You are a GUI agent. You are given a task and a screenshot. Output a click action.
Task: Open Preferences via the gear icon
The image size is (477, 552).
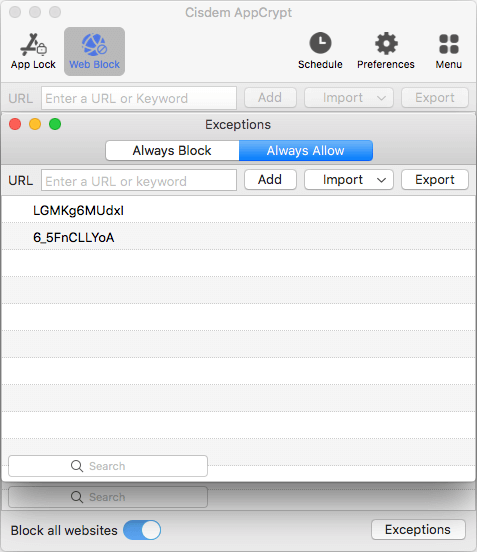point(386,44)
